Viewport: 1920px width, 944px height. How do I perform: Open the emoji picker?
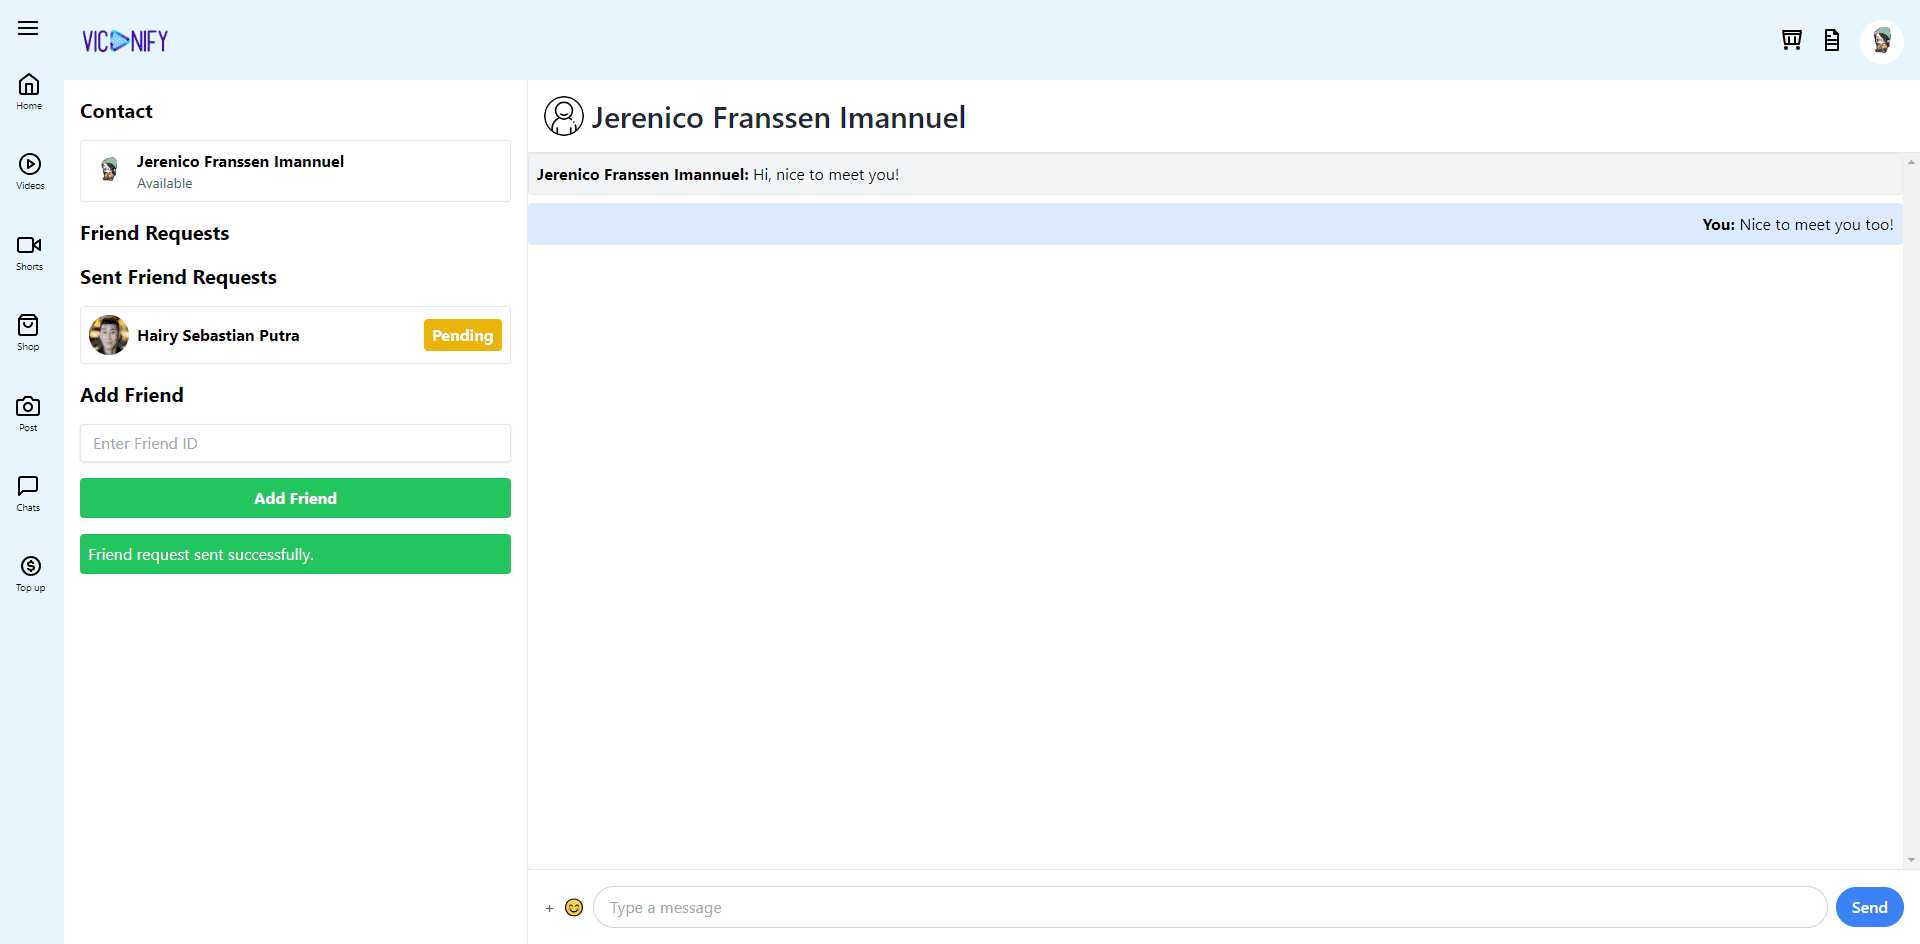(x=574, y=907)
